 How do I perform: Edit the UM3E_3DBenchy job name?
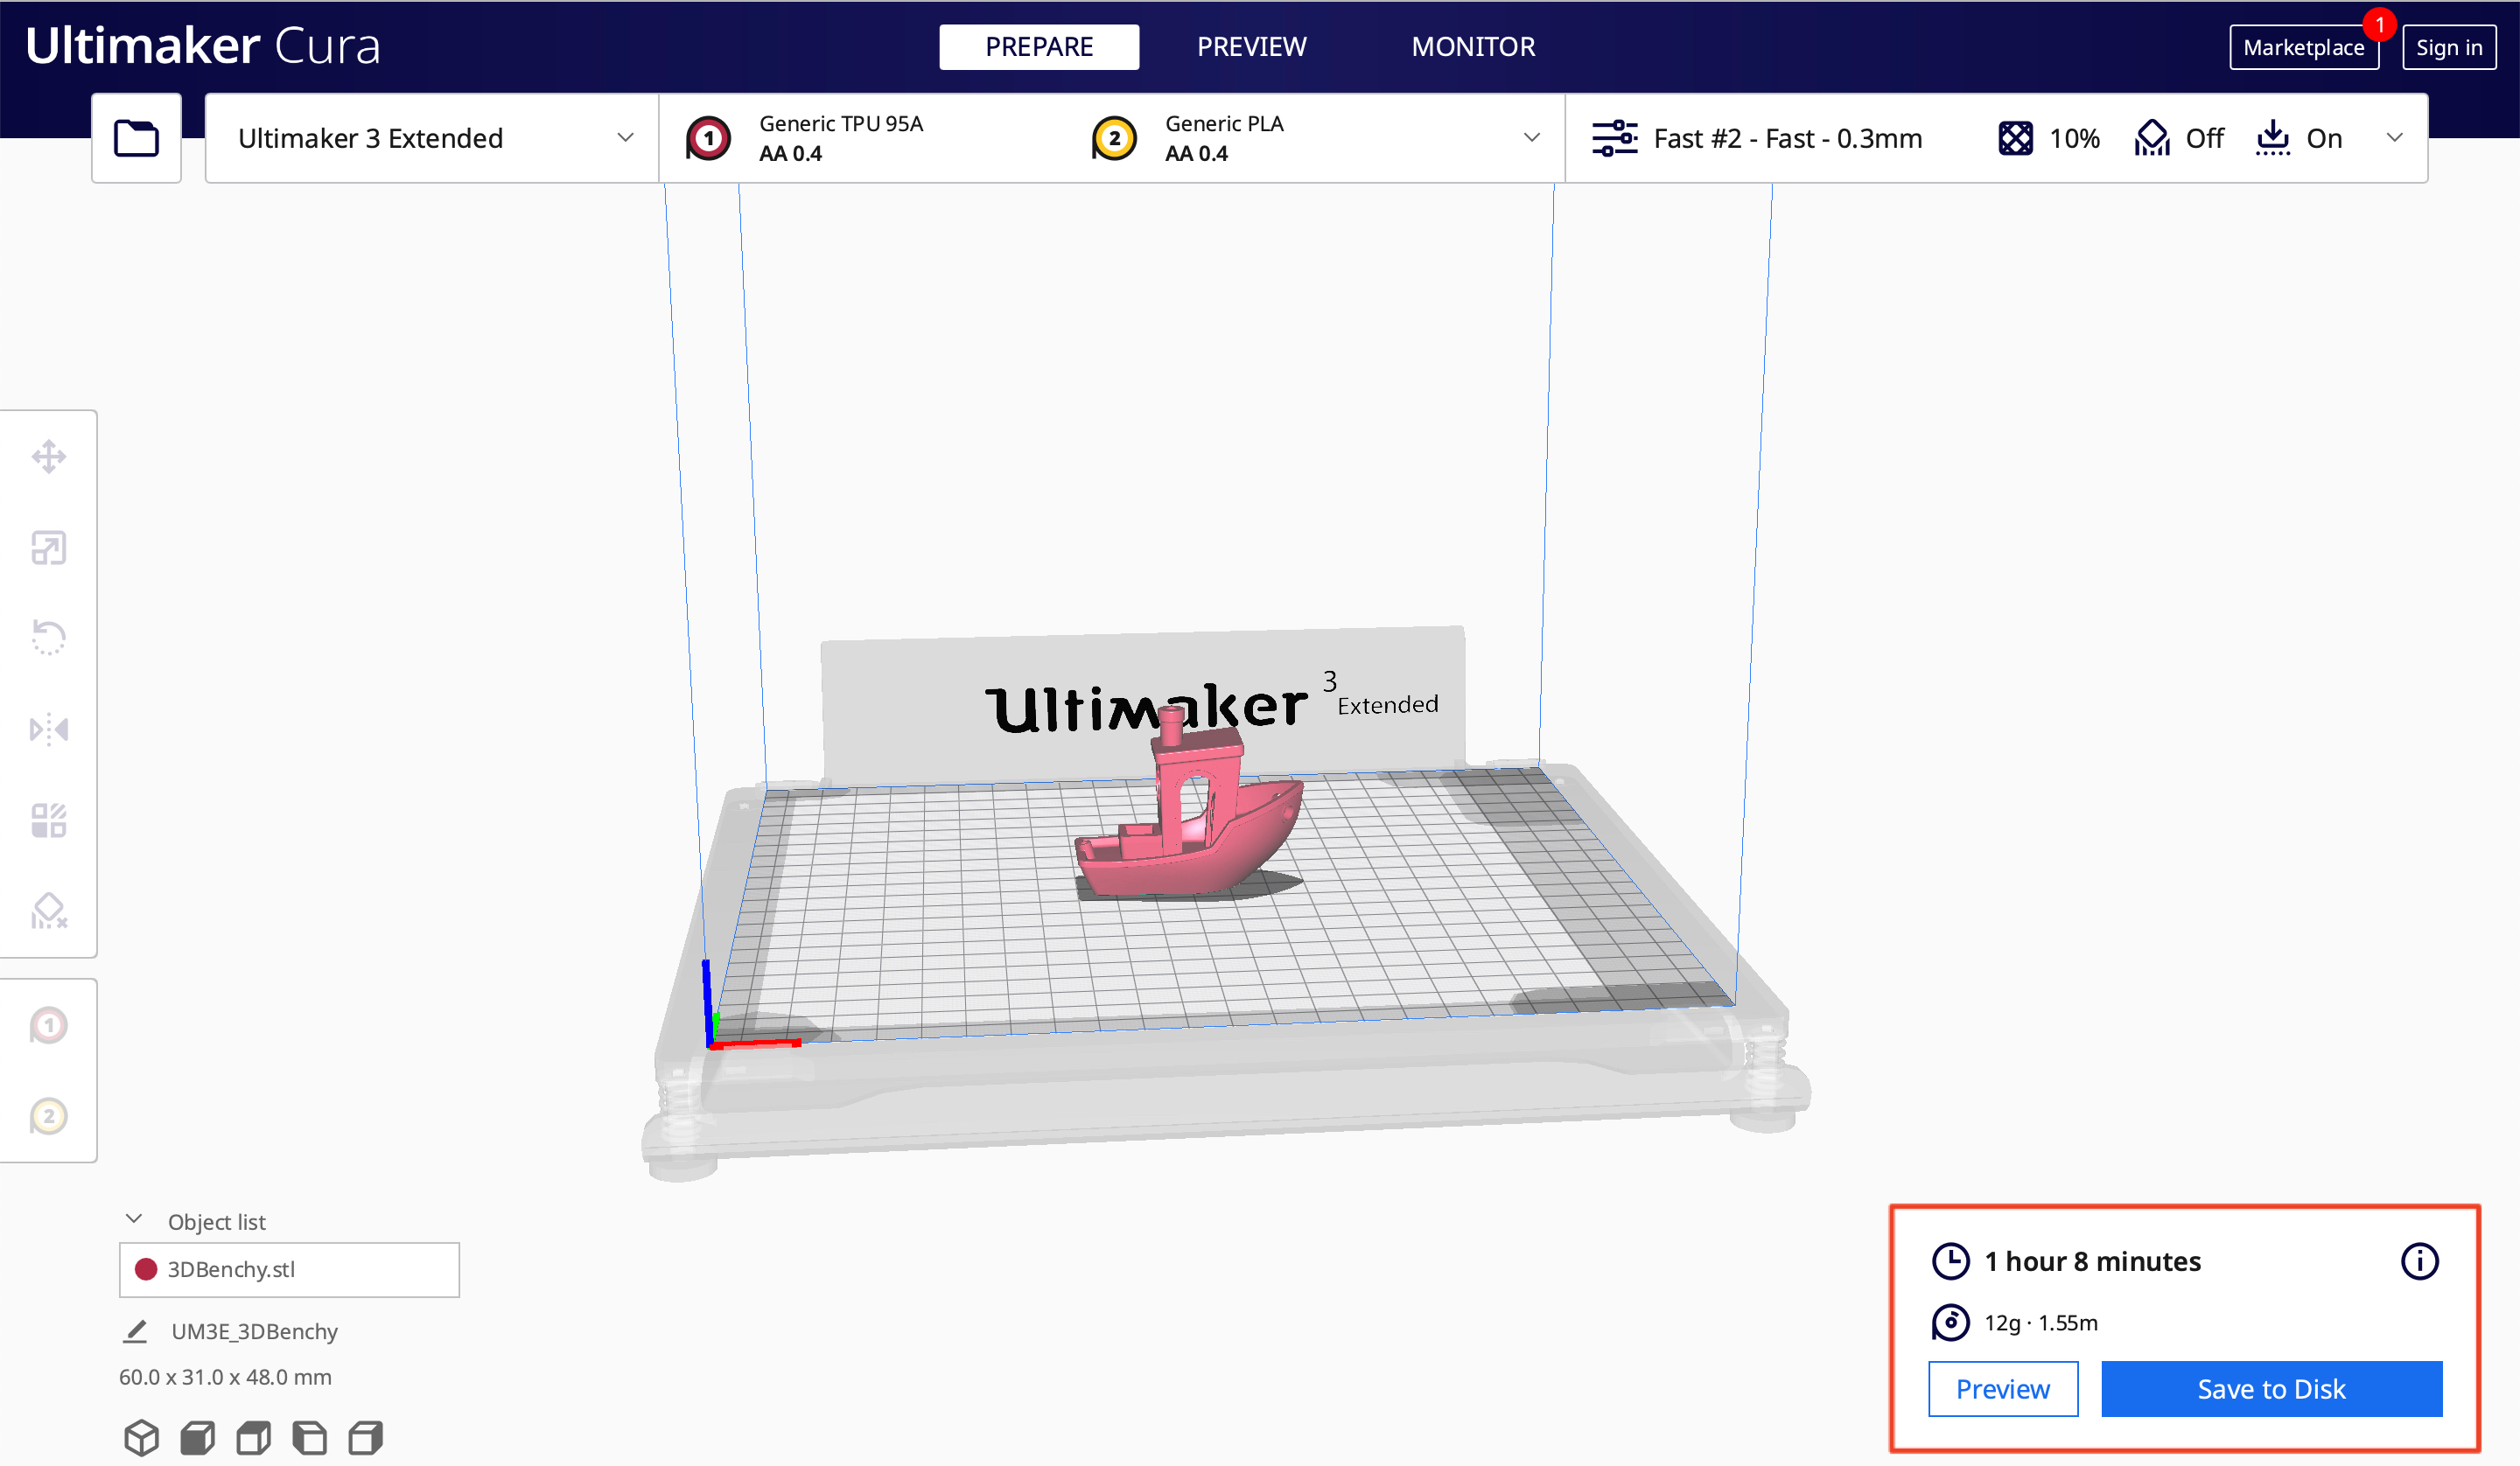tap(254, 1331)
